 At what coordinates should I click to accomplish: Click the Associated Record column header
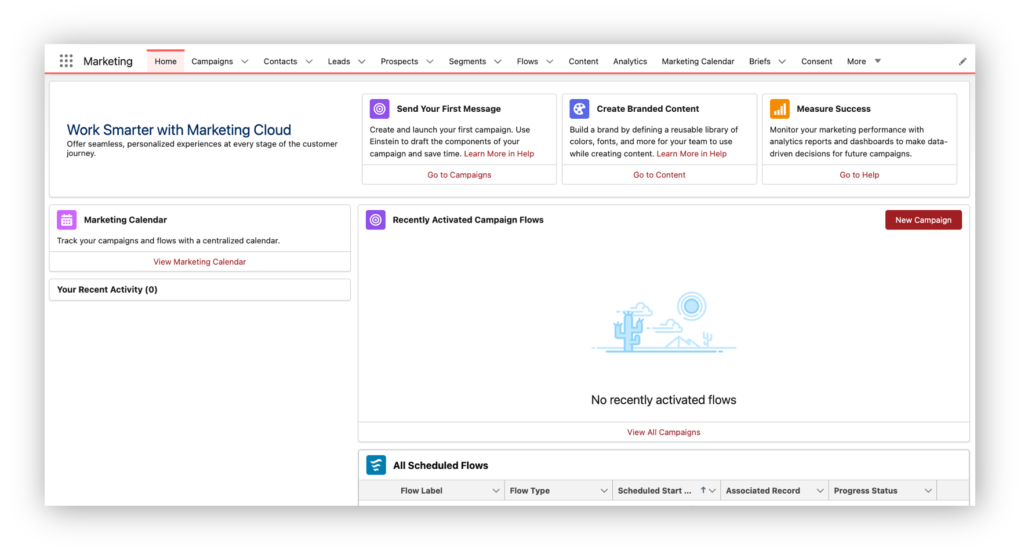[763, 491]
